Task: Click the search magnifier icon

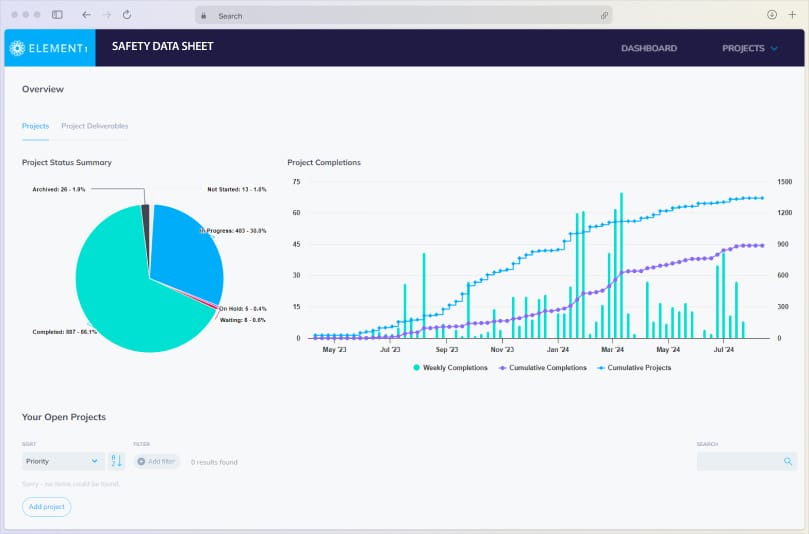Action: [788, 461]
